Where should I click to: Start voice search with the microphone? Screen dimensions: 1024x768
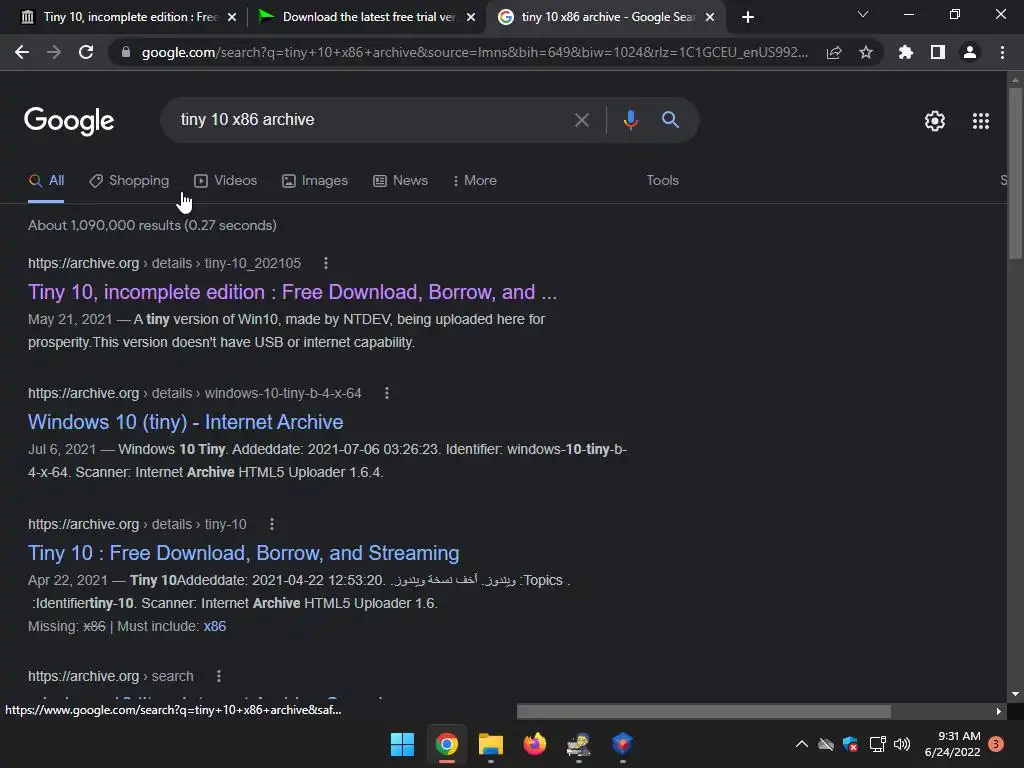630,120
